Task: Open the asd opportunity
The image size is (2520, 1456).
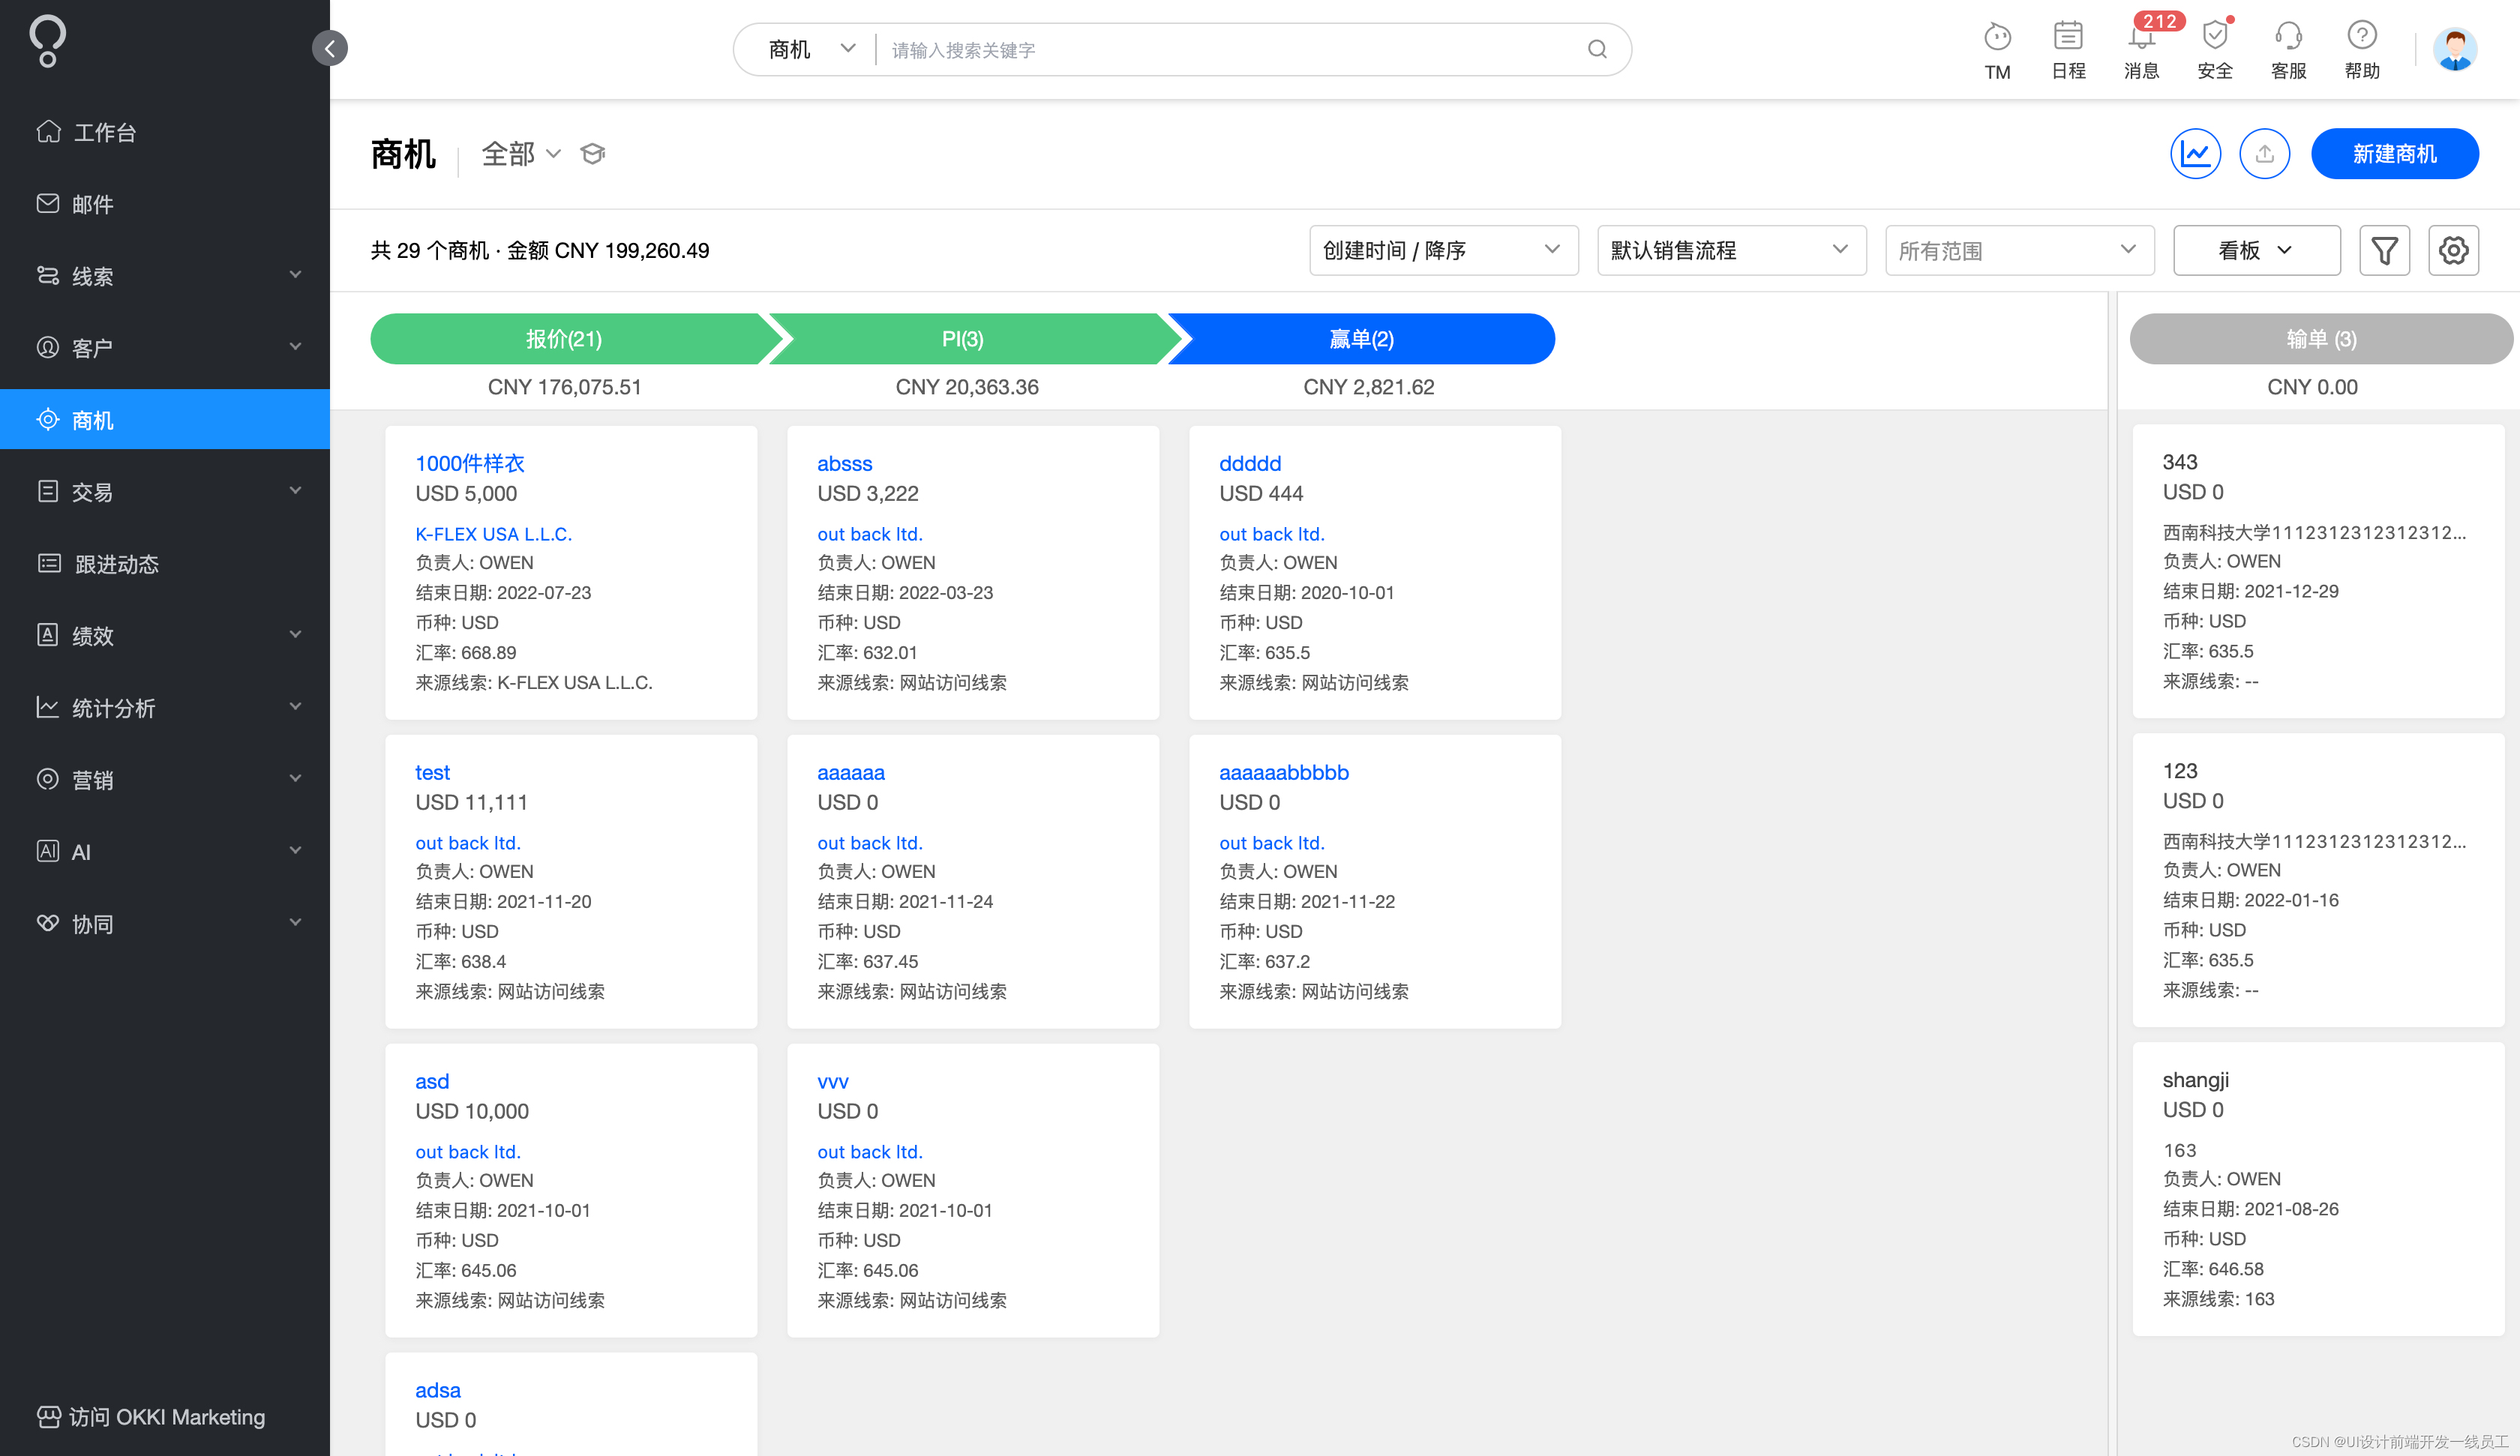Action: coord(432,1081)
